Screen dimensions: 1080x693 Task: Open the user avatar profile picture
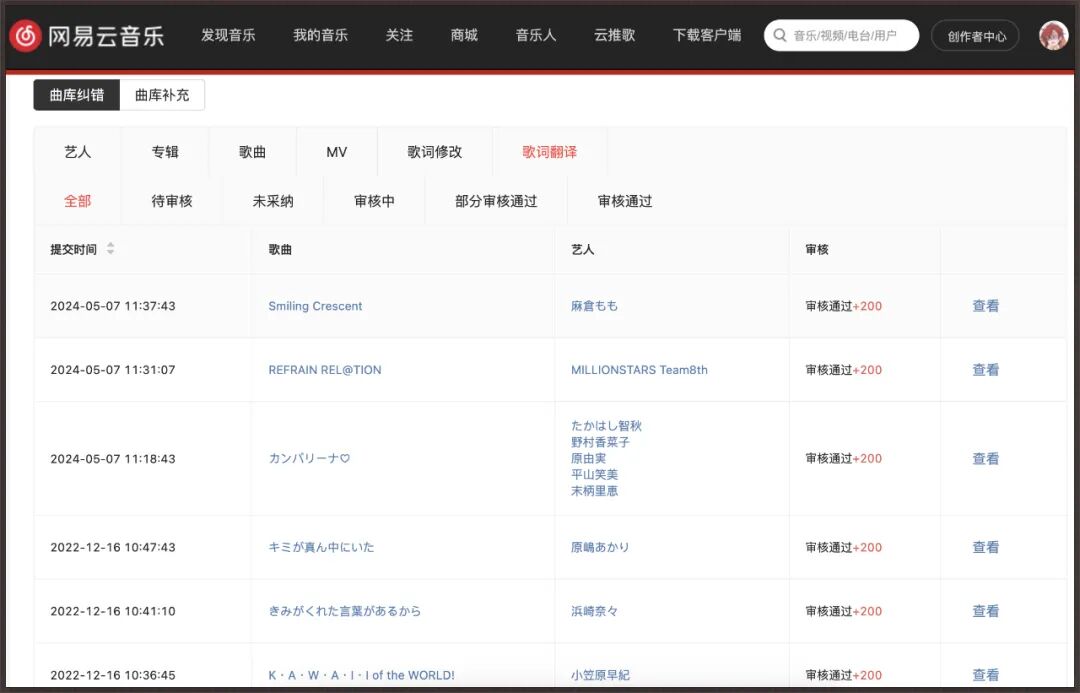coord(1053,36)
